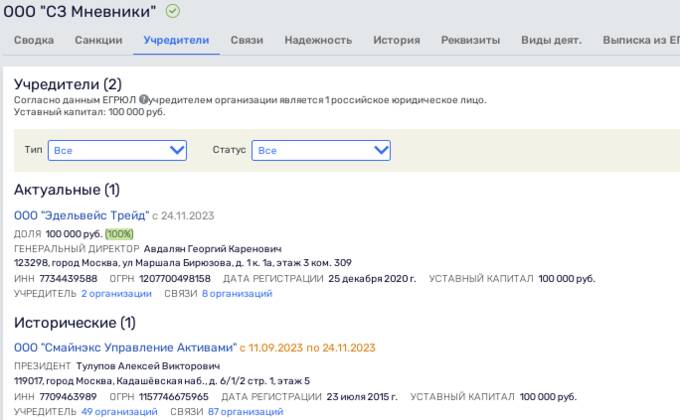680x420 pixels.
Task: Click the Кадашёвская наб. address line
Action: (162, 381)
